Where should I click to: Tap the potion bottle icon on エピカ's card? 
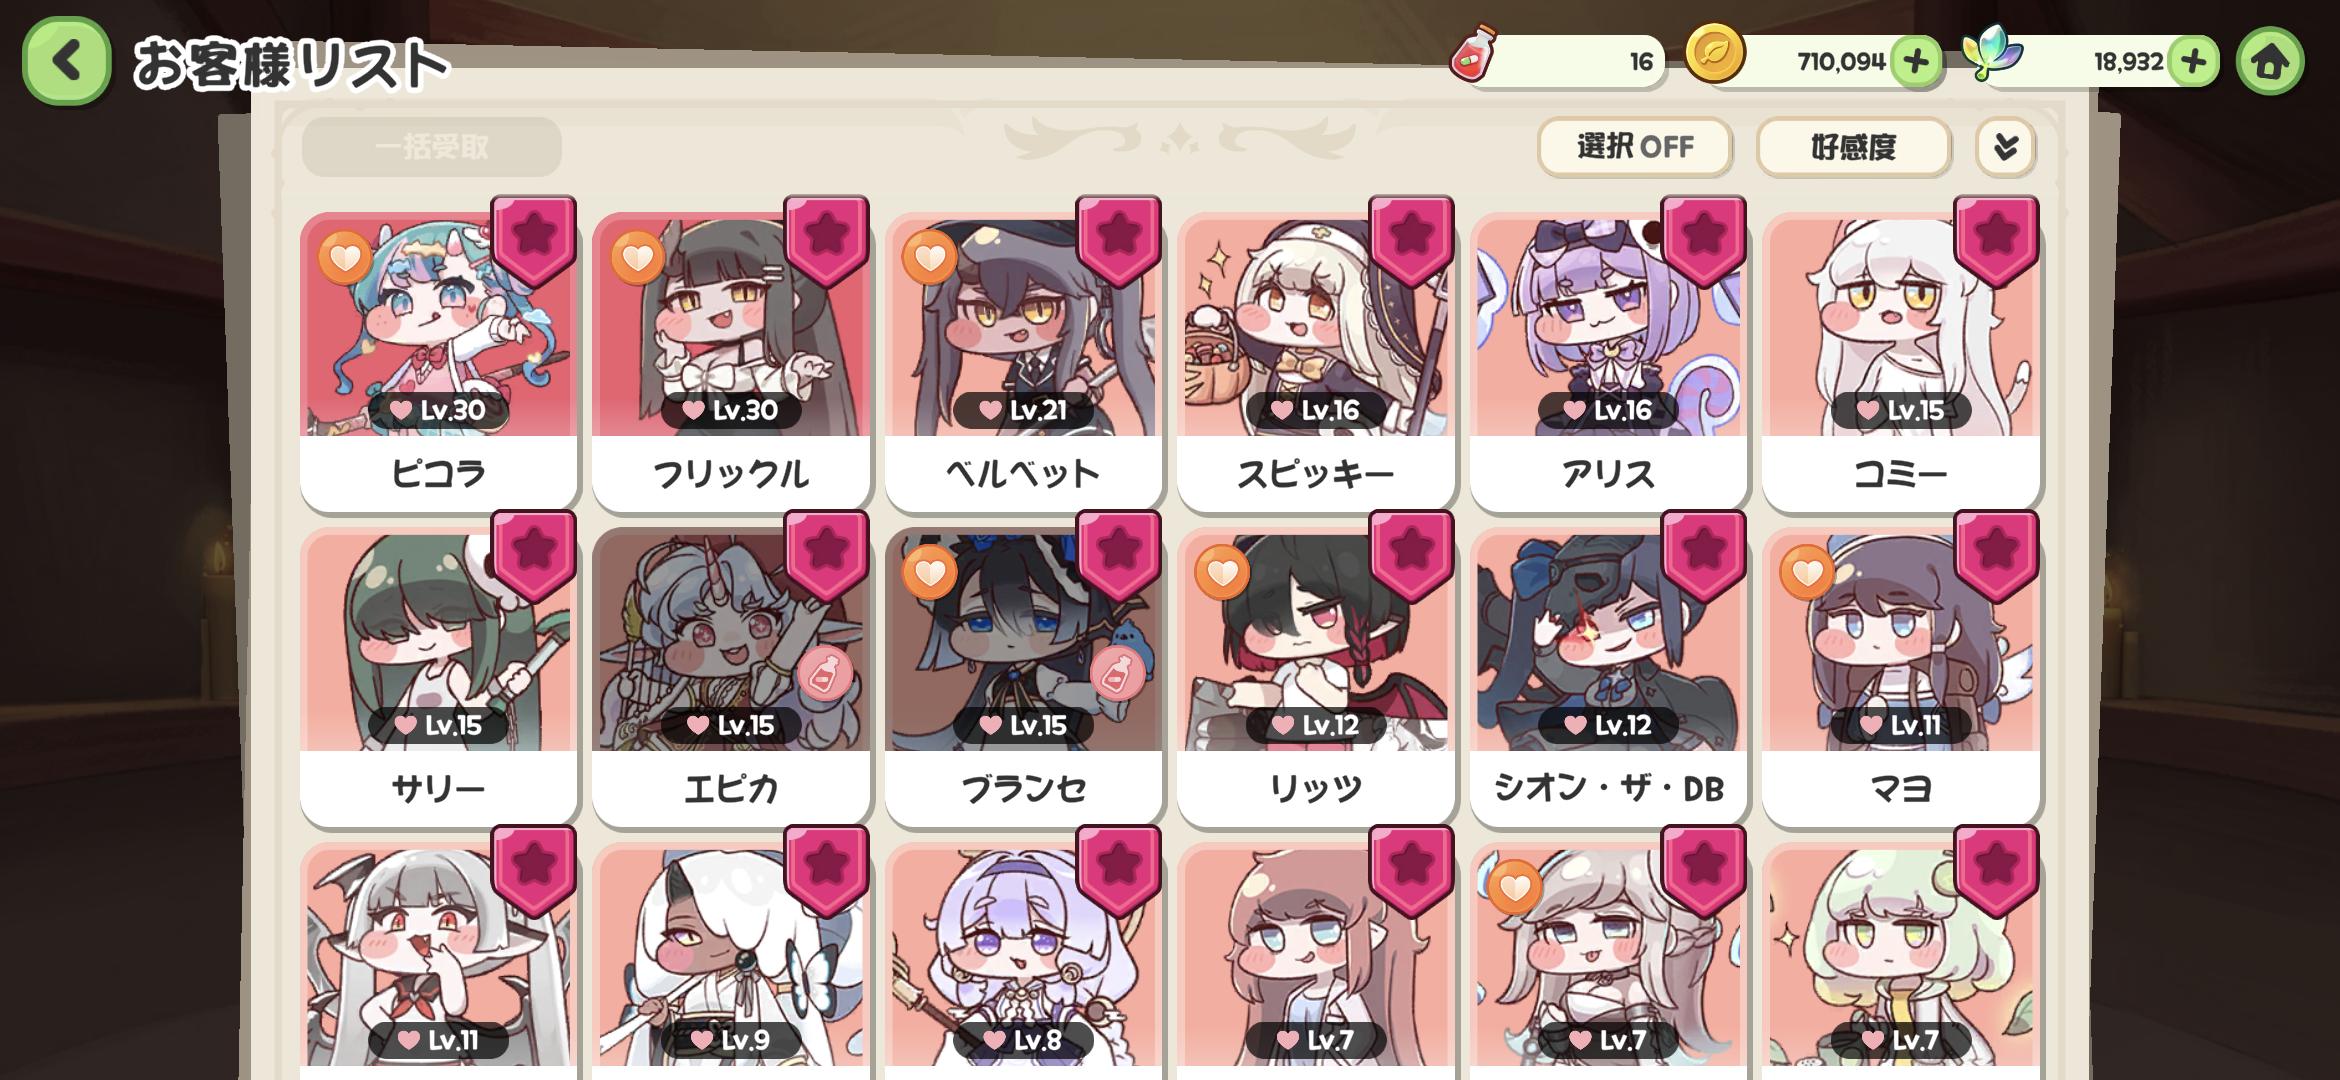tap(825, 674)
